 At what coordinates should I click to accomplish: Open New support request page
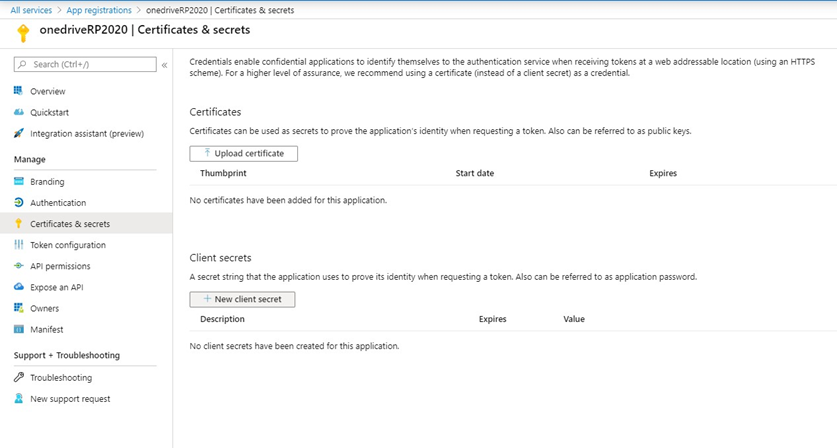point(70,399)
